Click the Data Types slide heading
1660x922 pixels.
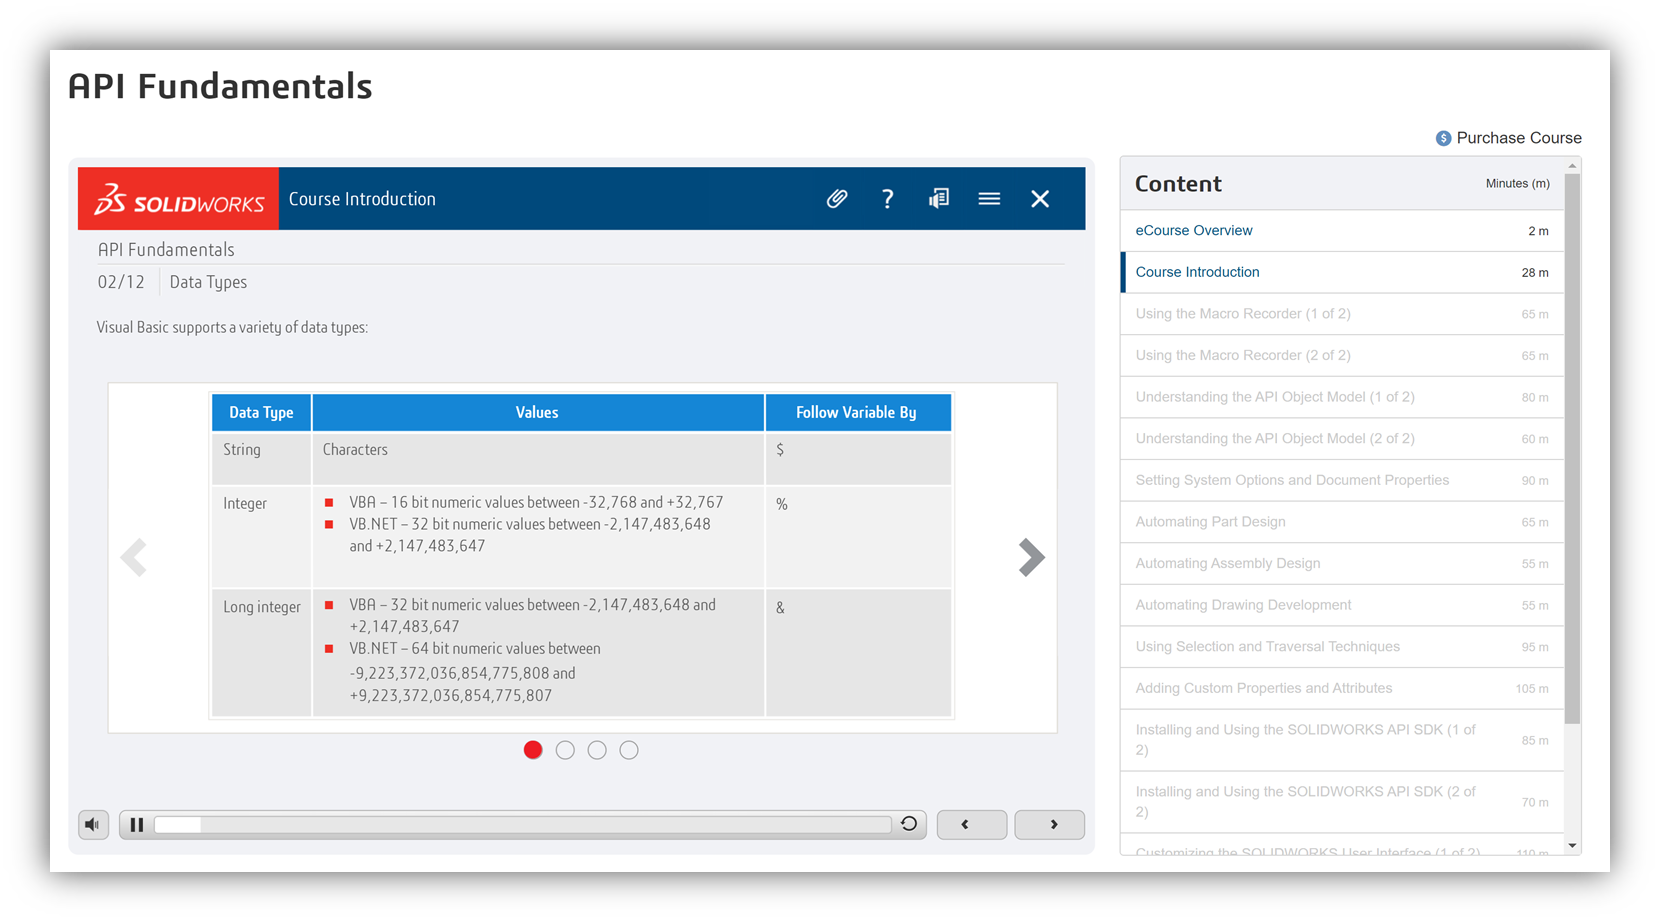coord(208,283)
